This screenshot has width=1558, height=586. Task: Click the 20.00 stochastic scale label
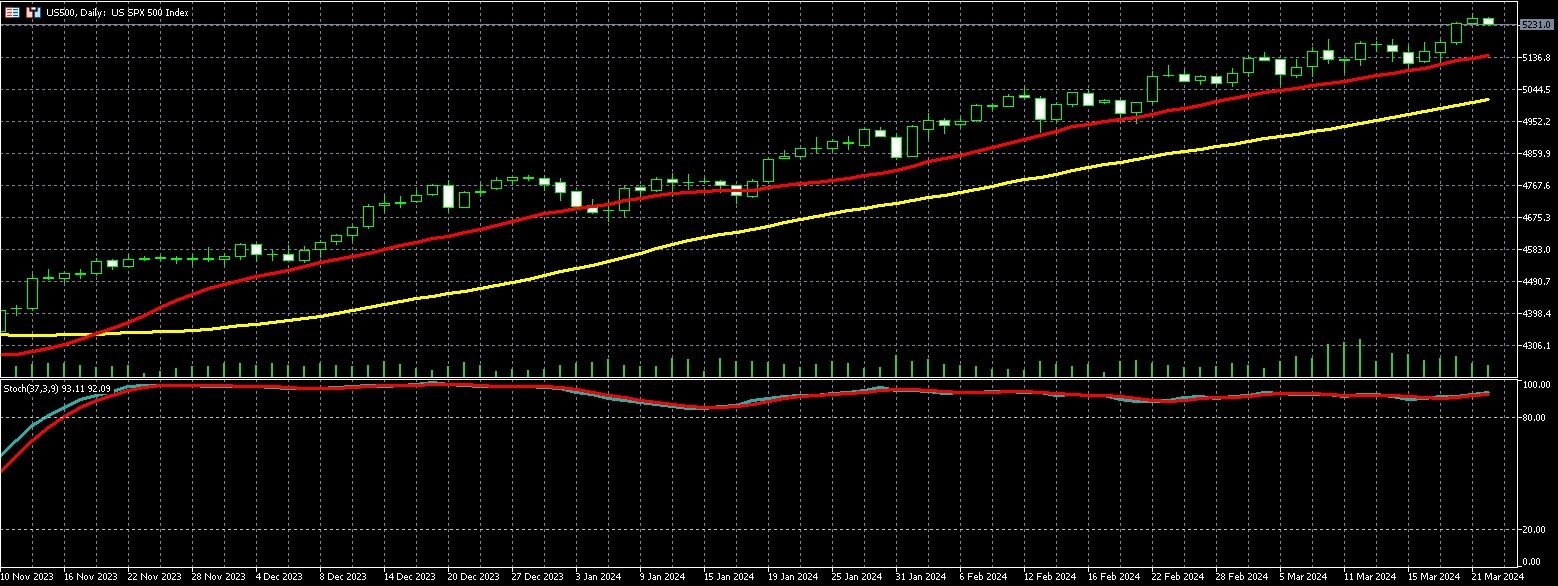[x=1535, y=530]
